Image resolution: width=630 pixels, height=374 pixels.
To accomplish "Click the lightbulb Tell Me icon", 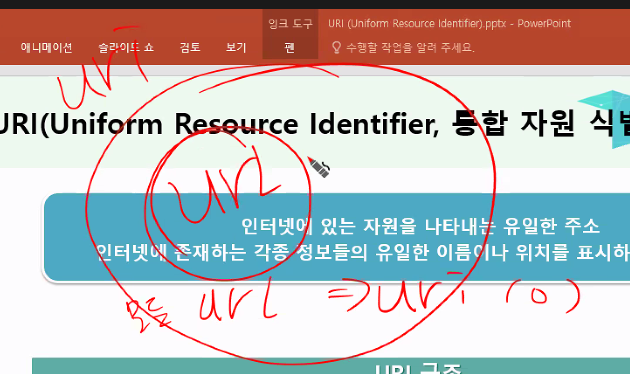I will [x=336, y=47].
